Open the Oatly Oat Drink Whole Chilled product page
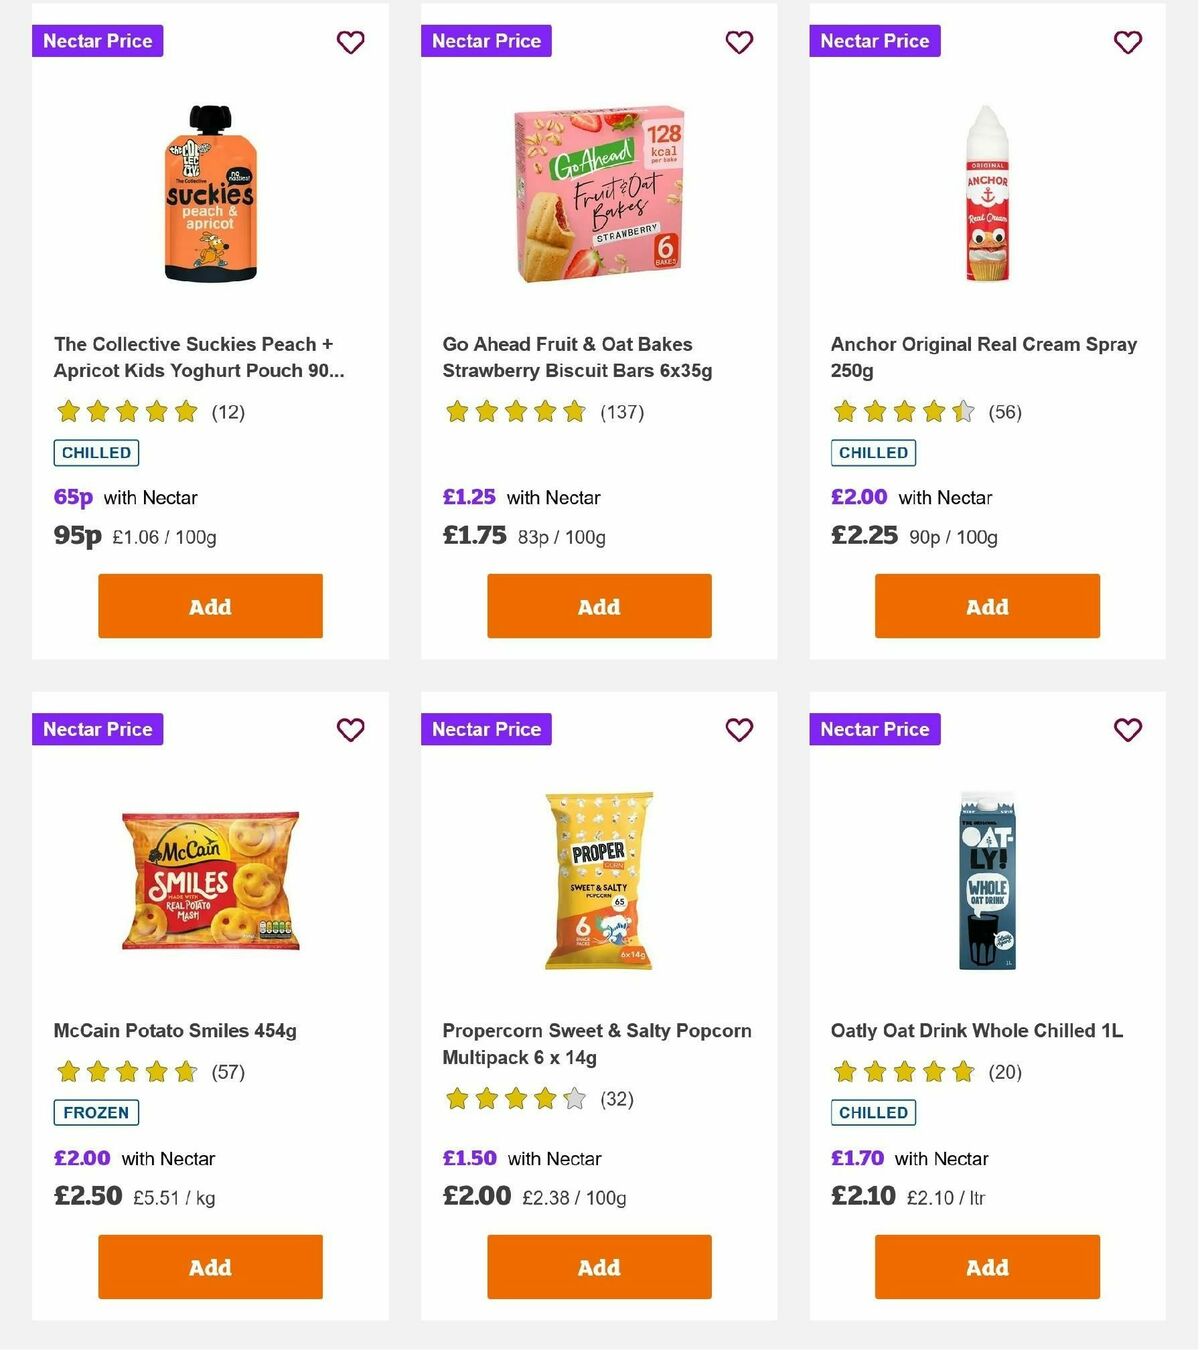 coord(976,1030)
